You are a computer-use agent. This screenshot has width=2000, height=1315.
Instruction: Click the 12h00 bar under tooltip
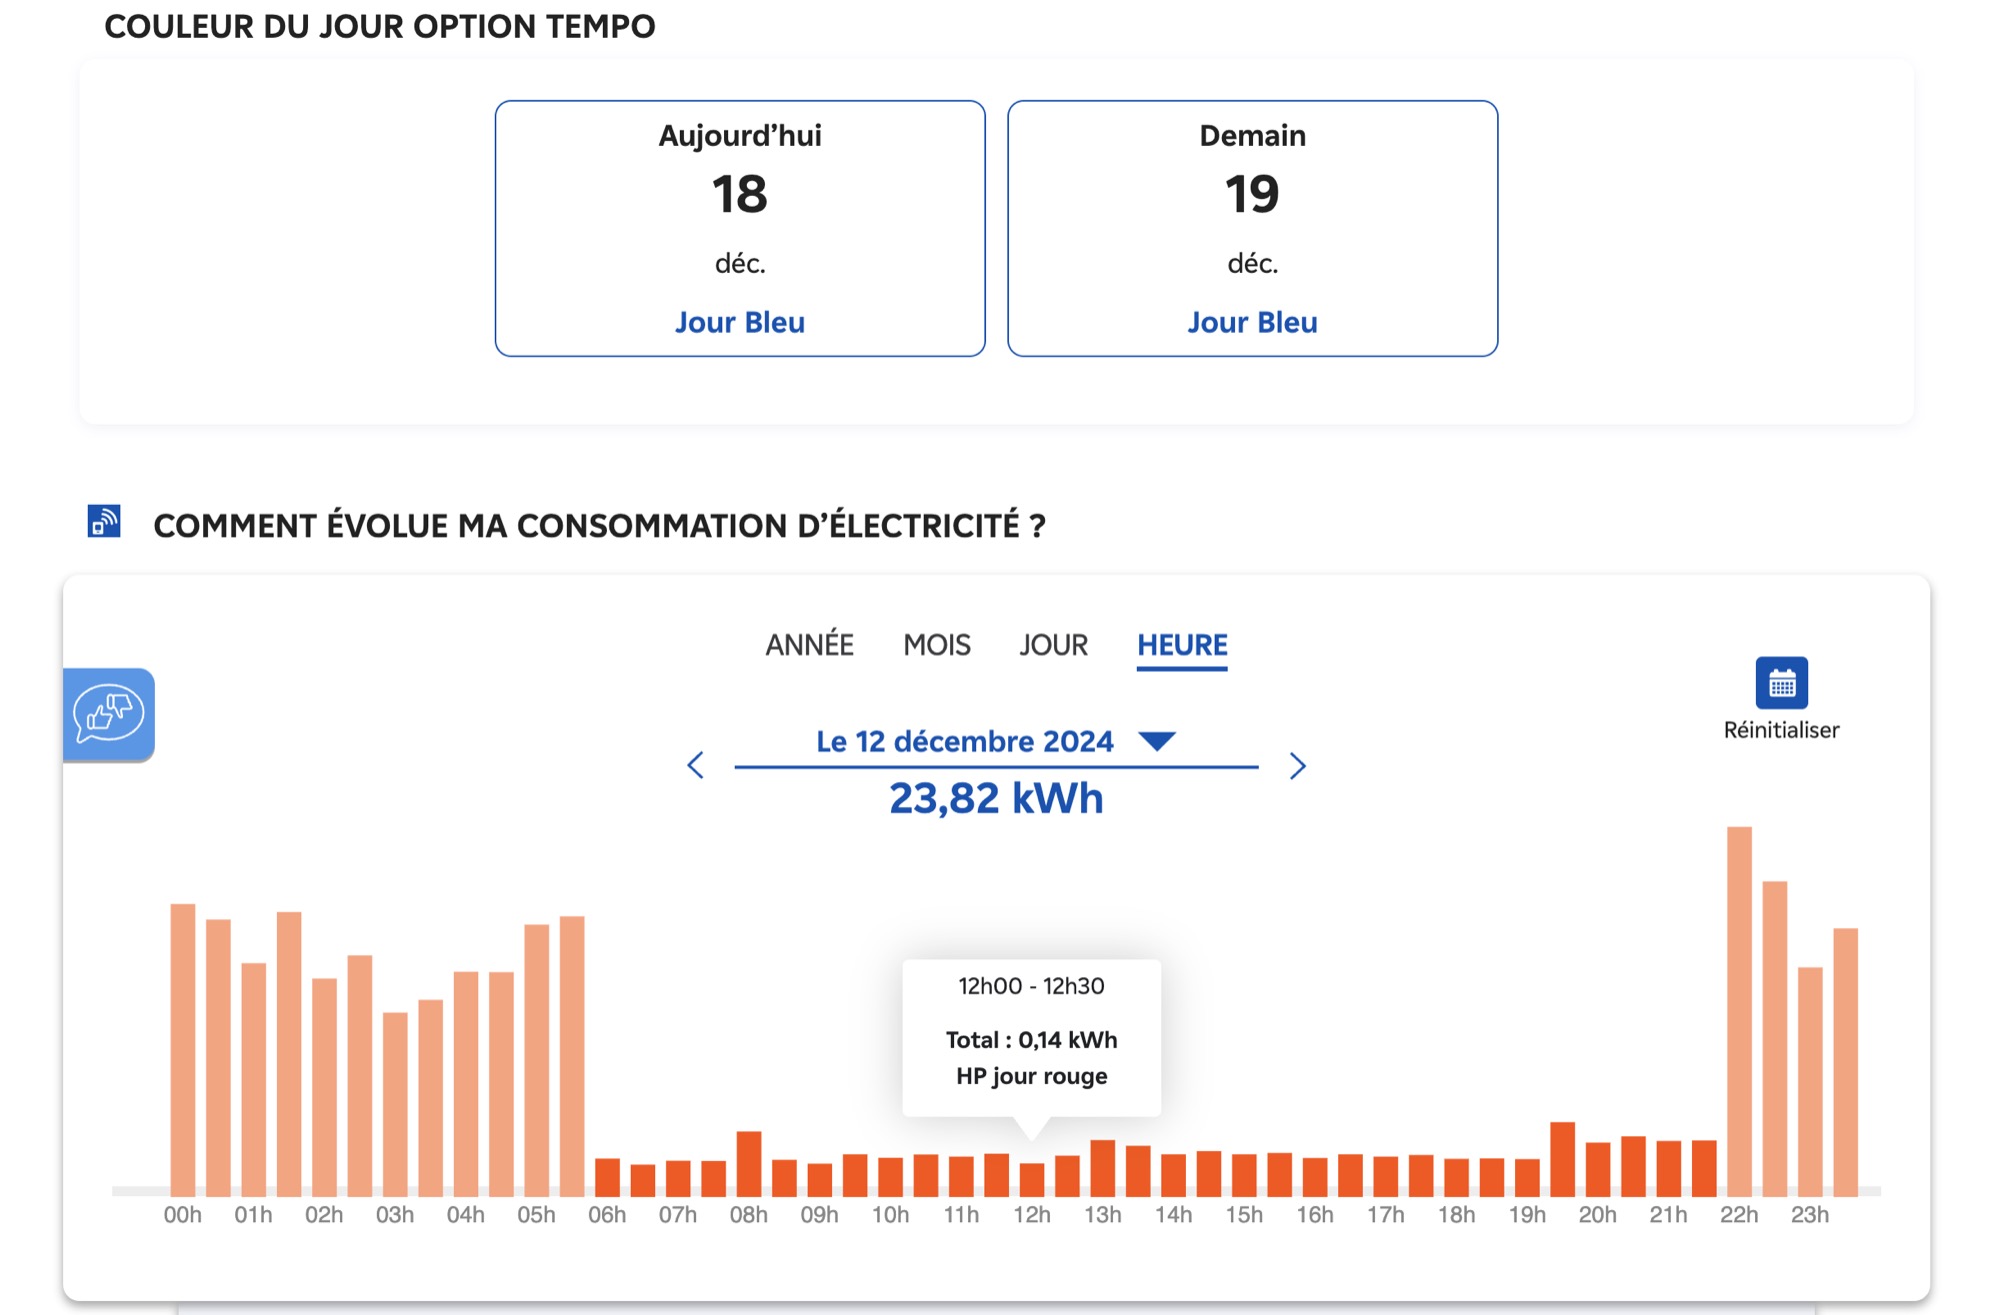[1032, 1180]
